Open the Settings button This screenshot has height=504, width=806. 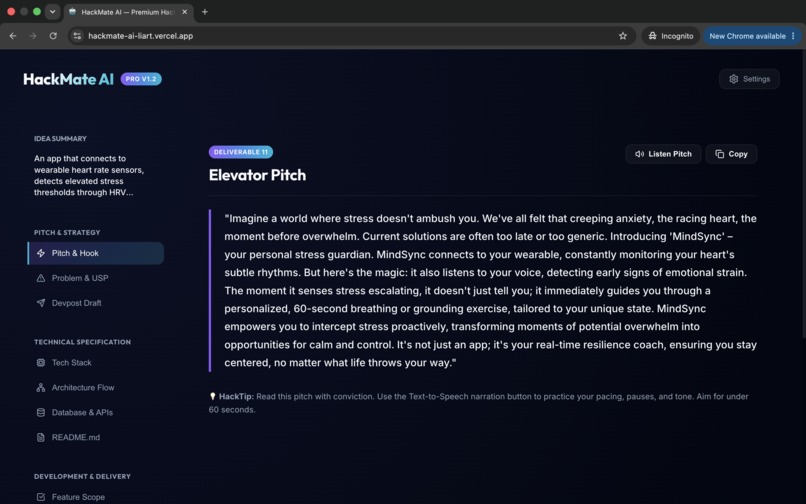[x=749, y=79]
